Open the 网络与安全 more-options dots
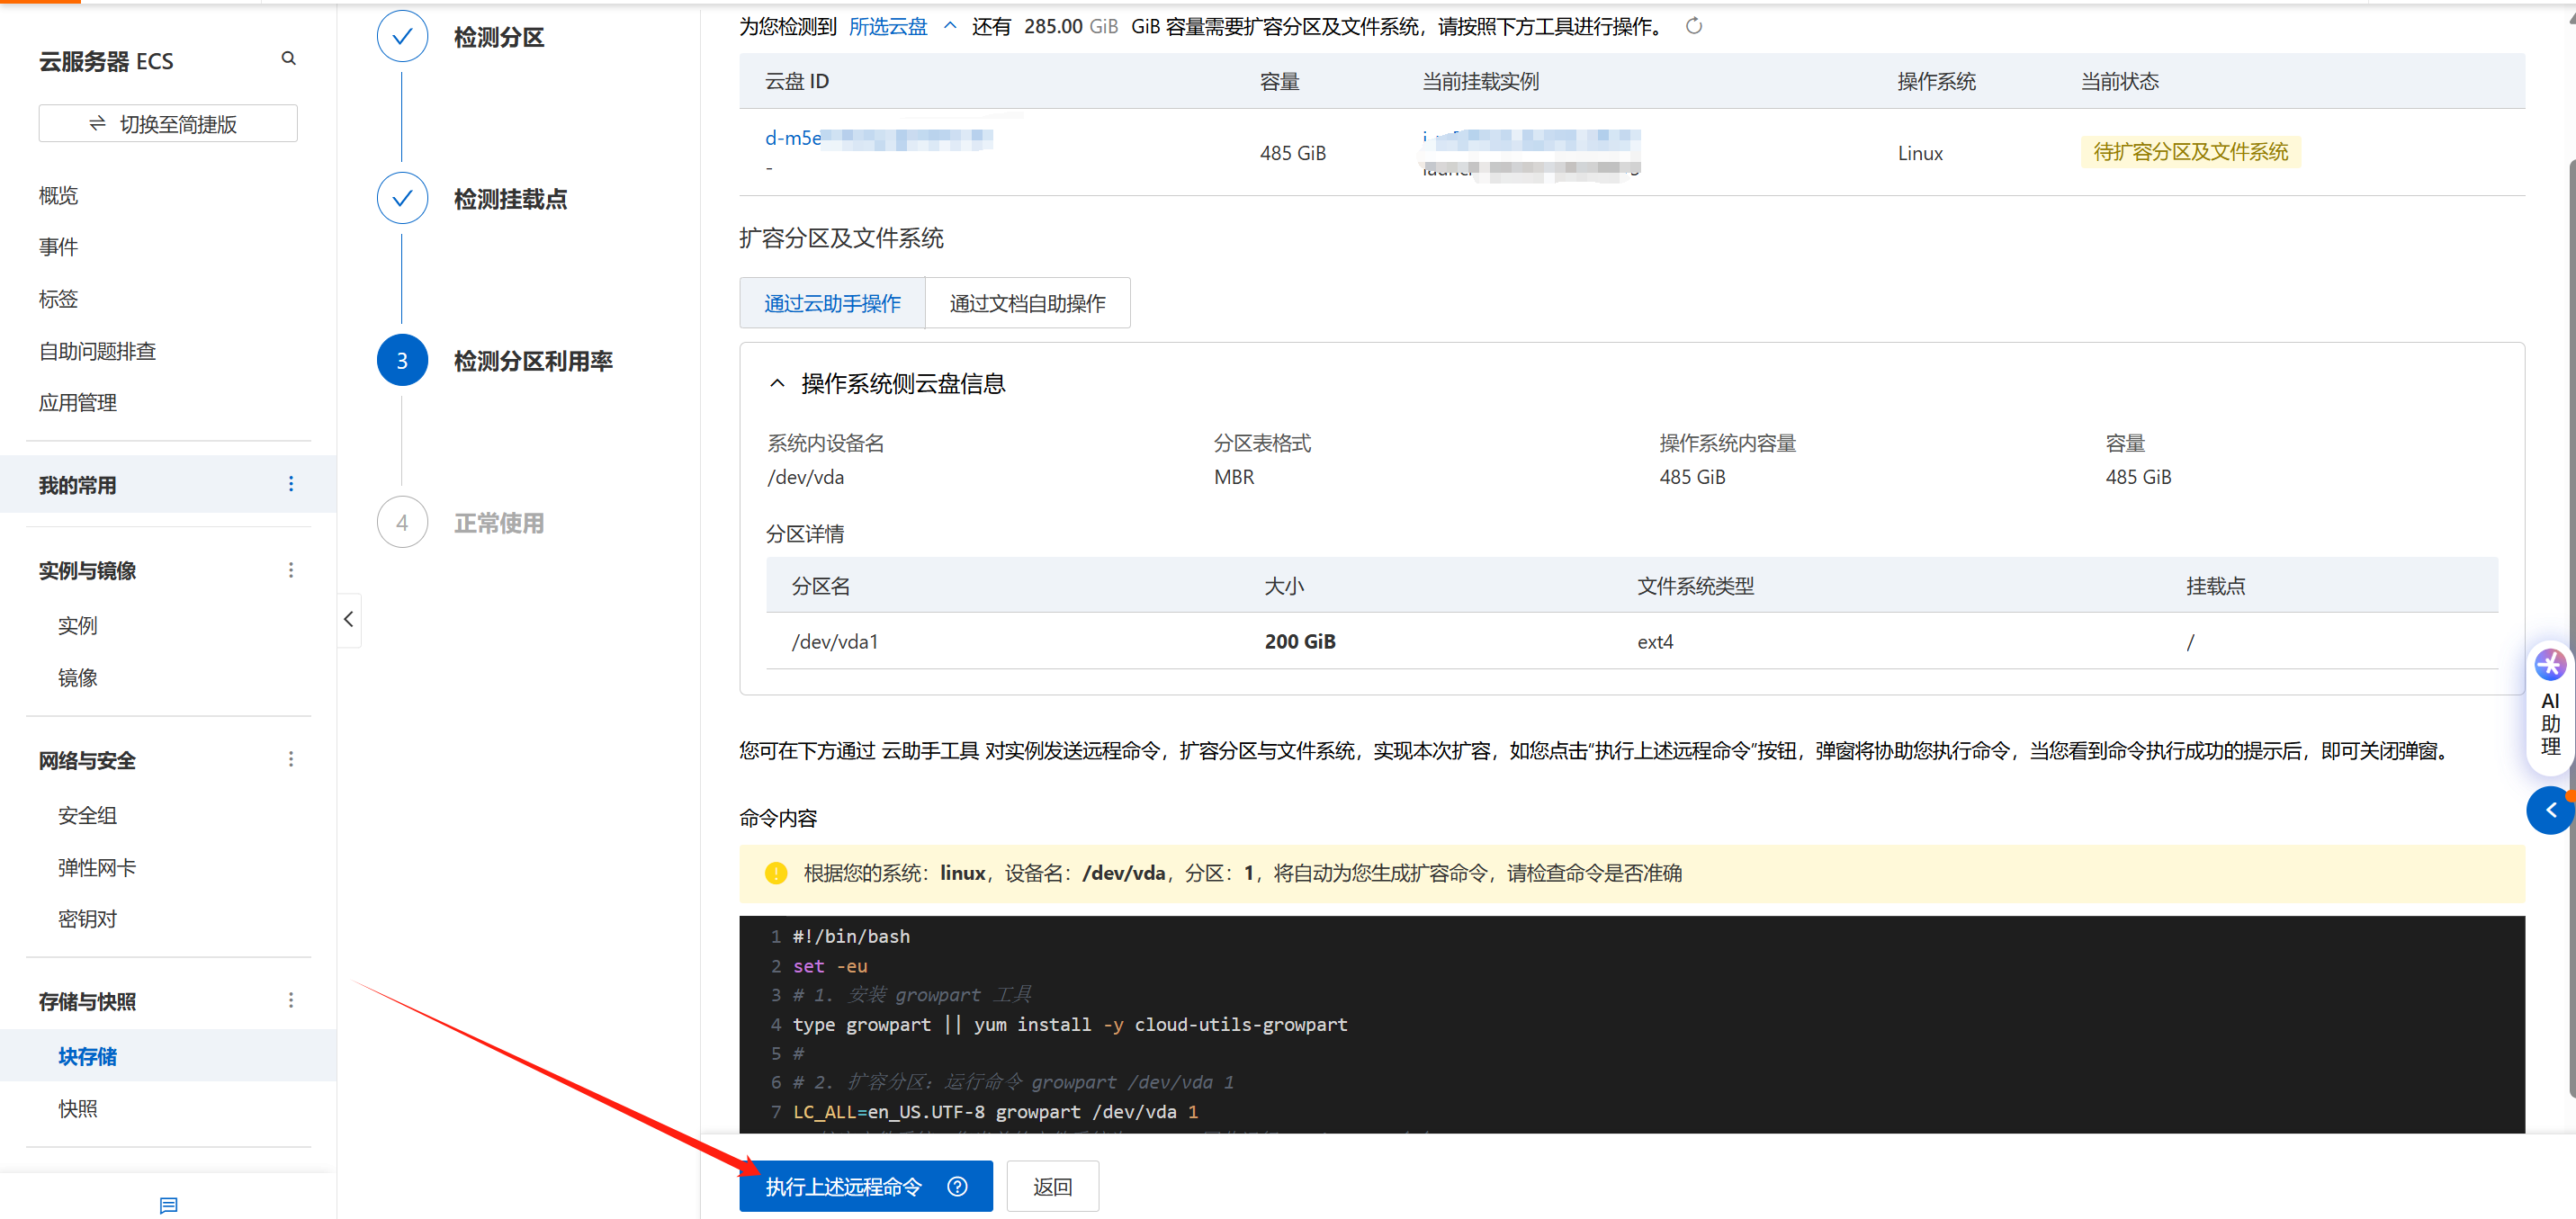2576x1219 pixels. [x=291, y=759]
